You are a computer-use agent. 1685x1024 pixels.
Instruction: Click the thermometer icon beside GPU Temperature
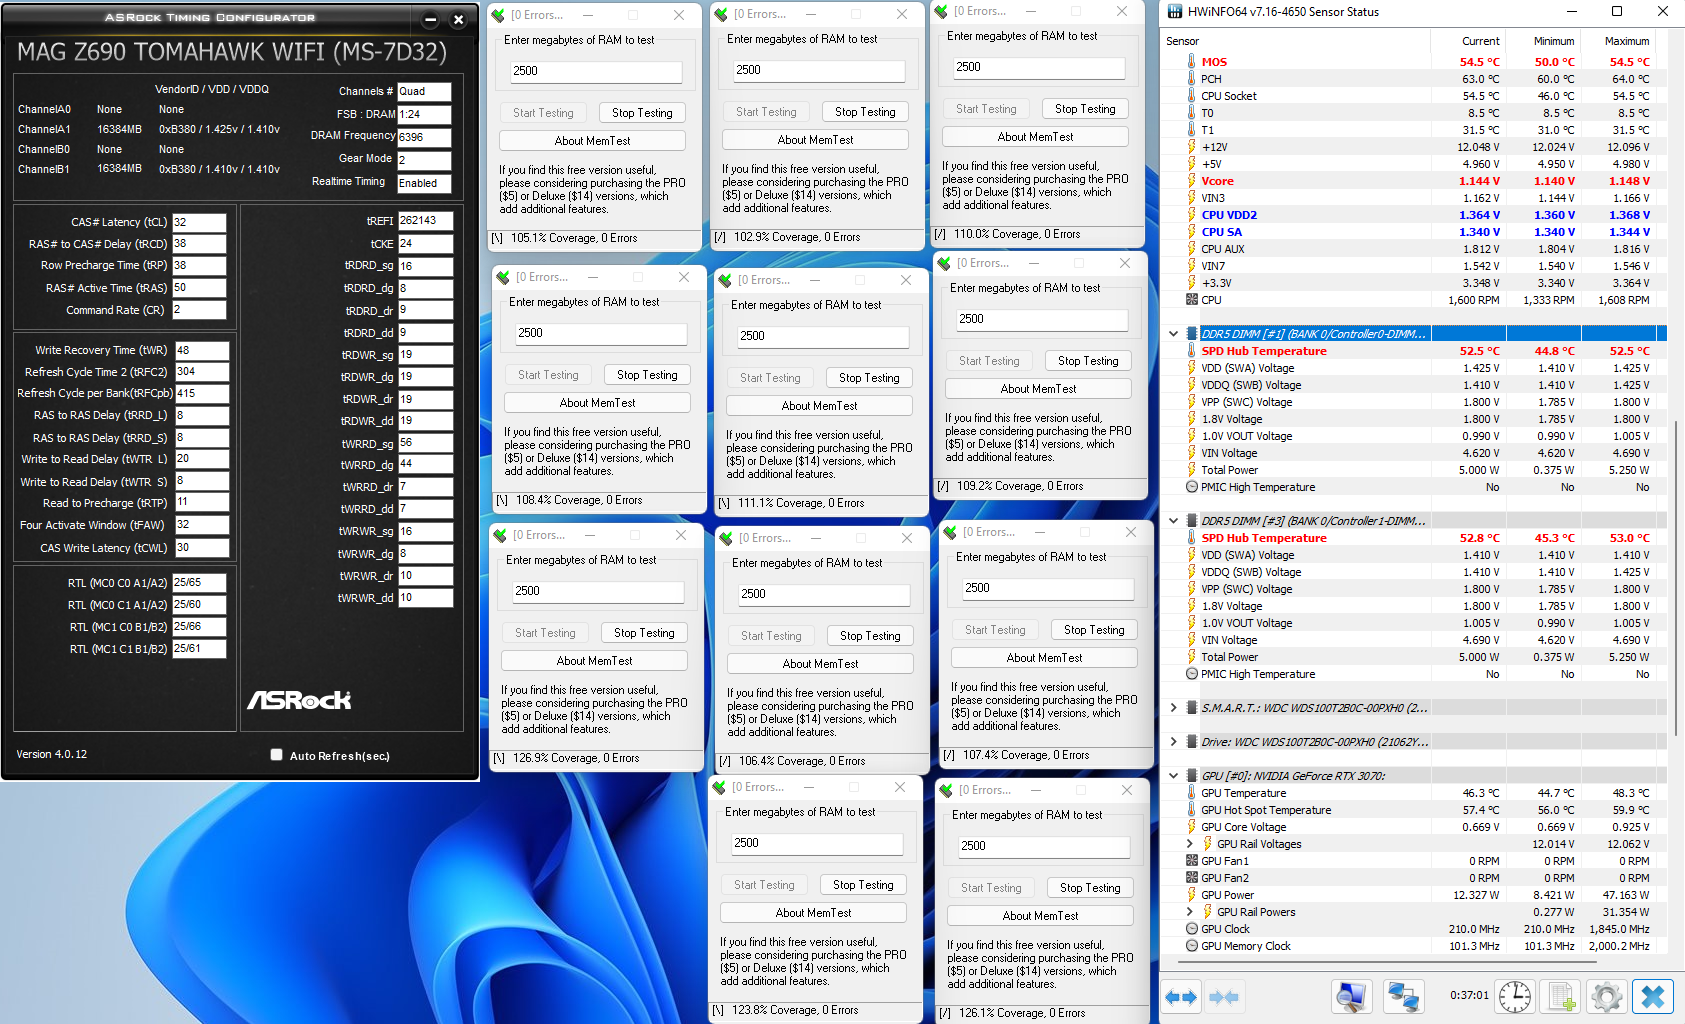[1191, 793]
